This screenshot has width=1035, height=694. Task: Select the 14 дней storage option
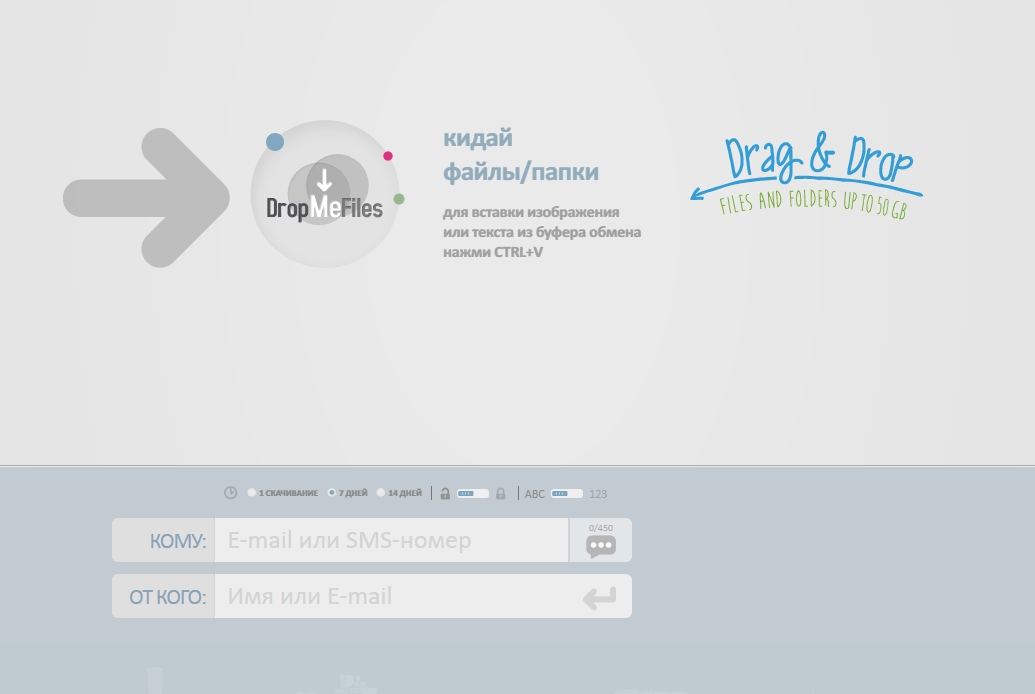click(381, 493)
